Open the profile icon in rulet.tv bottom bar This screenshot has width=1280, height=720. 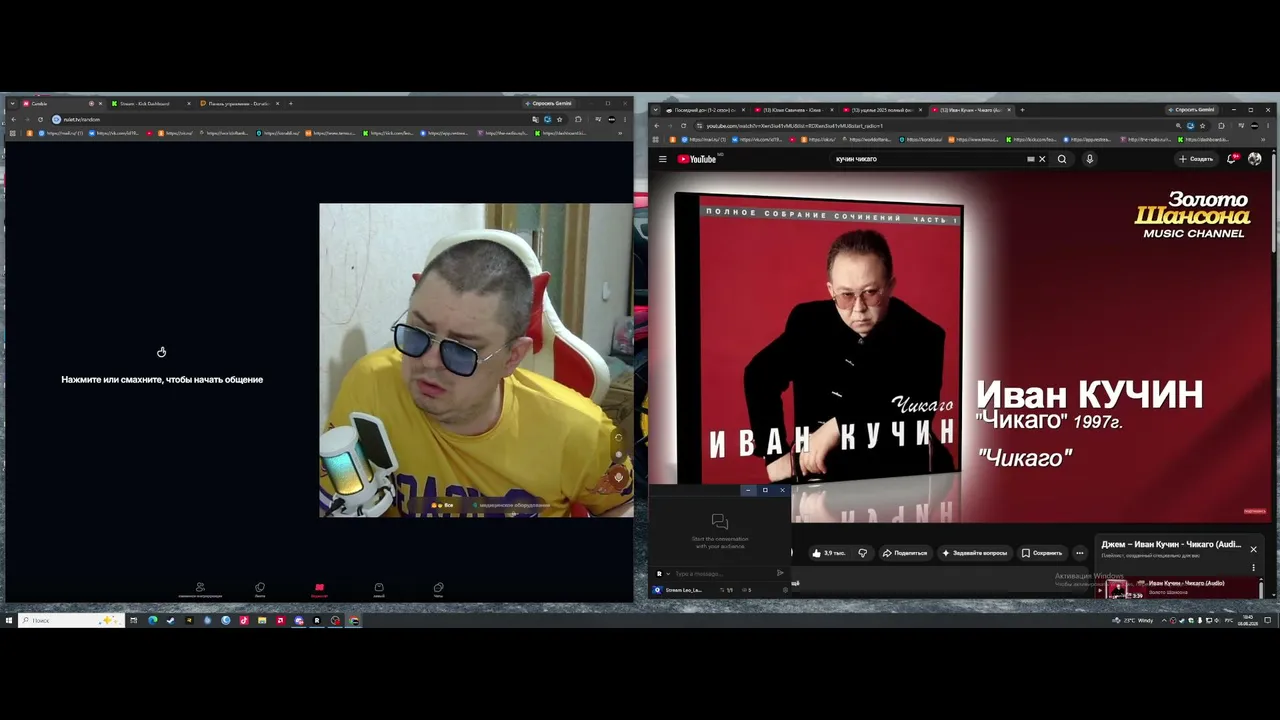pos(200,590)
